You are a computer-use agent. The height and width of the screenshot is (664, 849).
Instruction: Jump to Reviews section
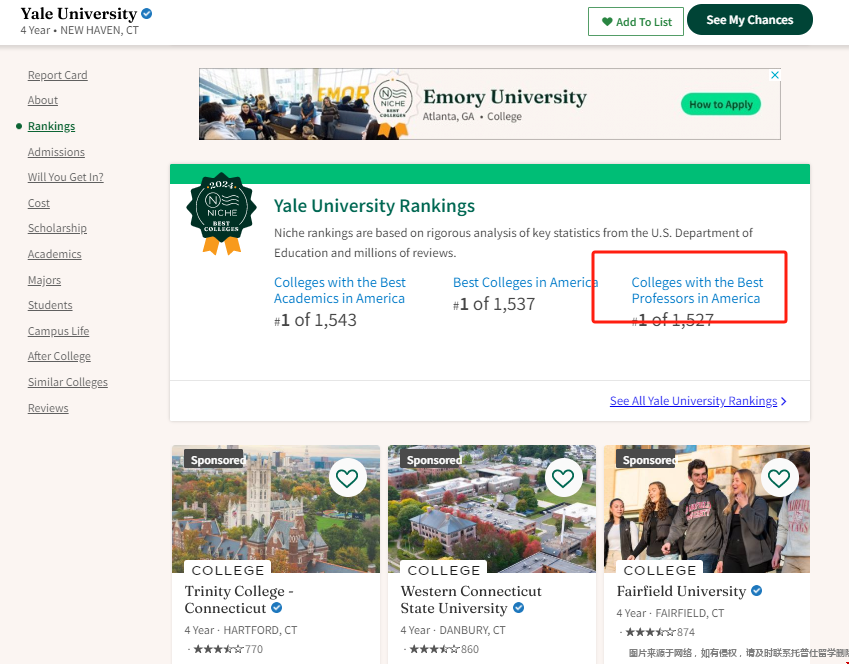coord(48,408)
